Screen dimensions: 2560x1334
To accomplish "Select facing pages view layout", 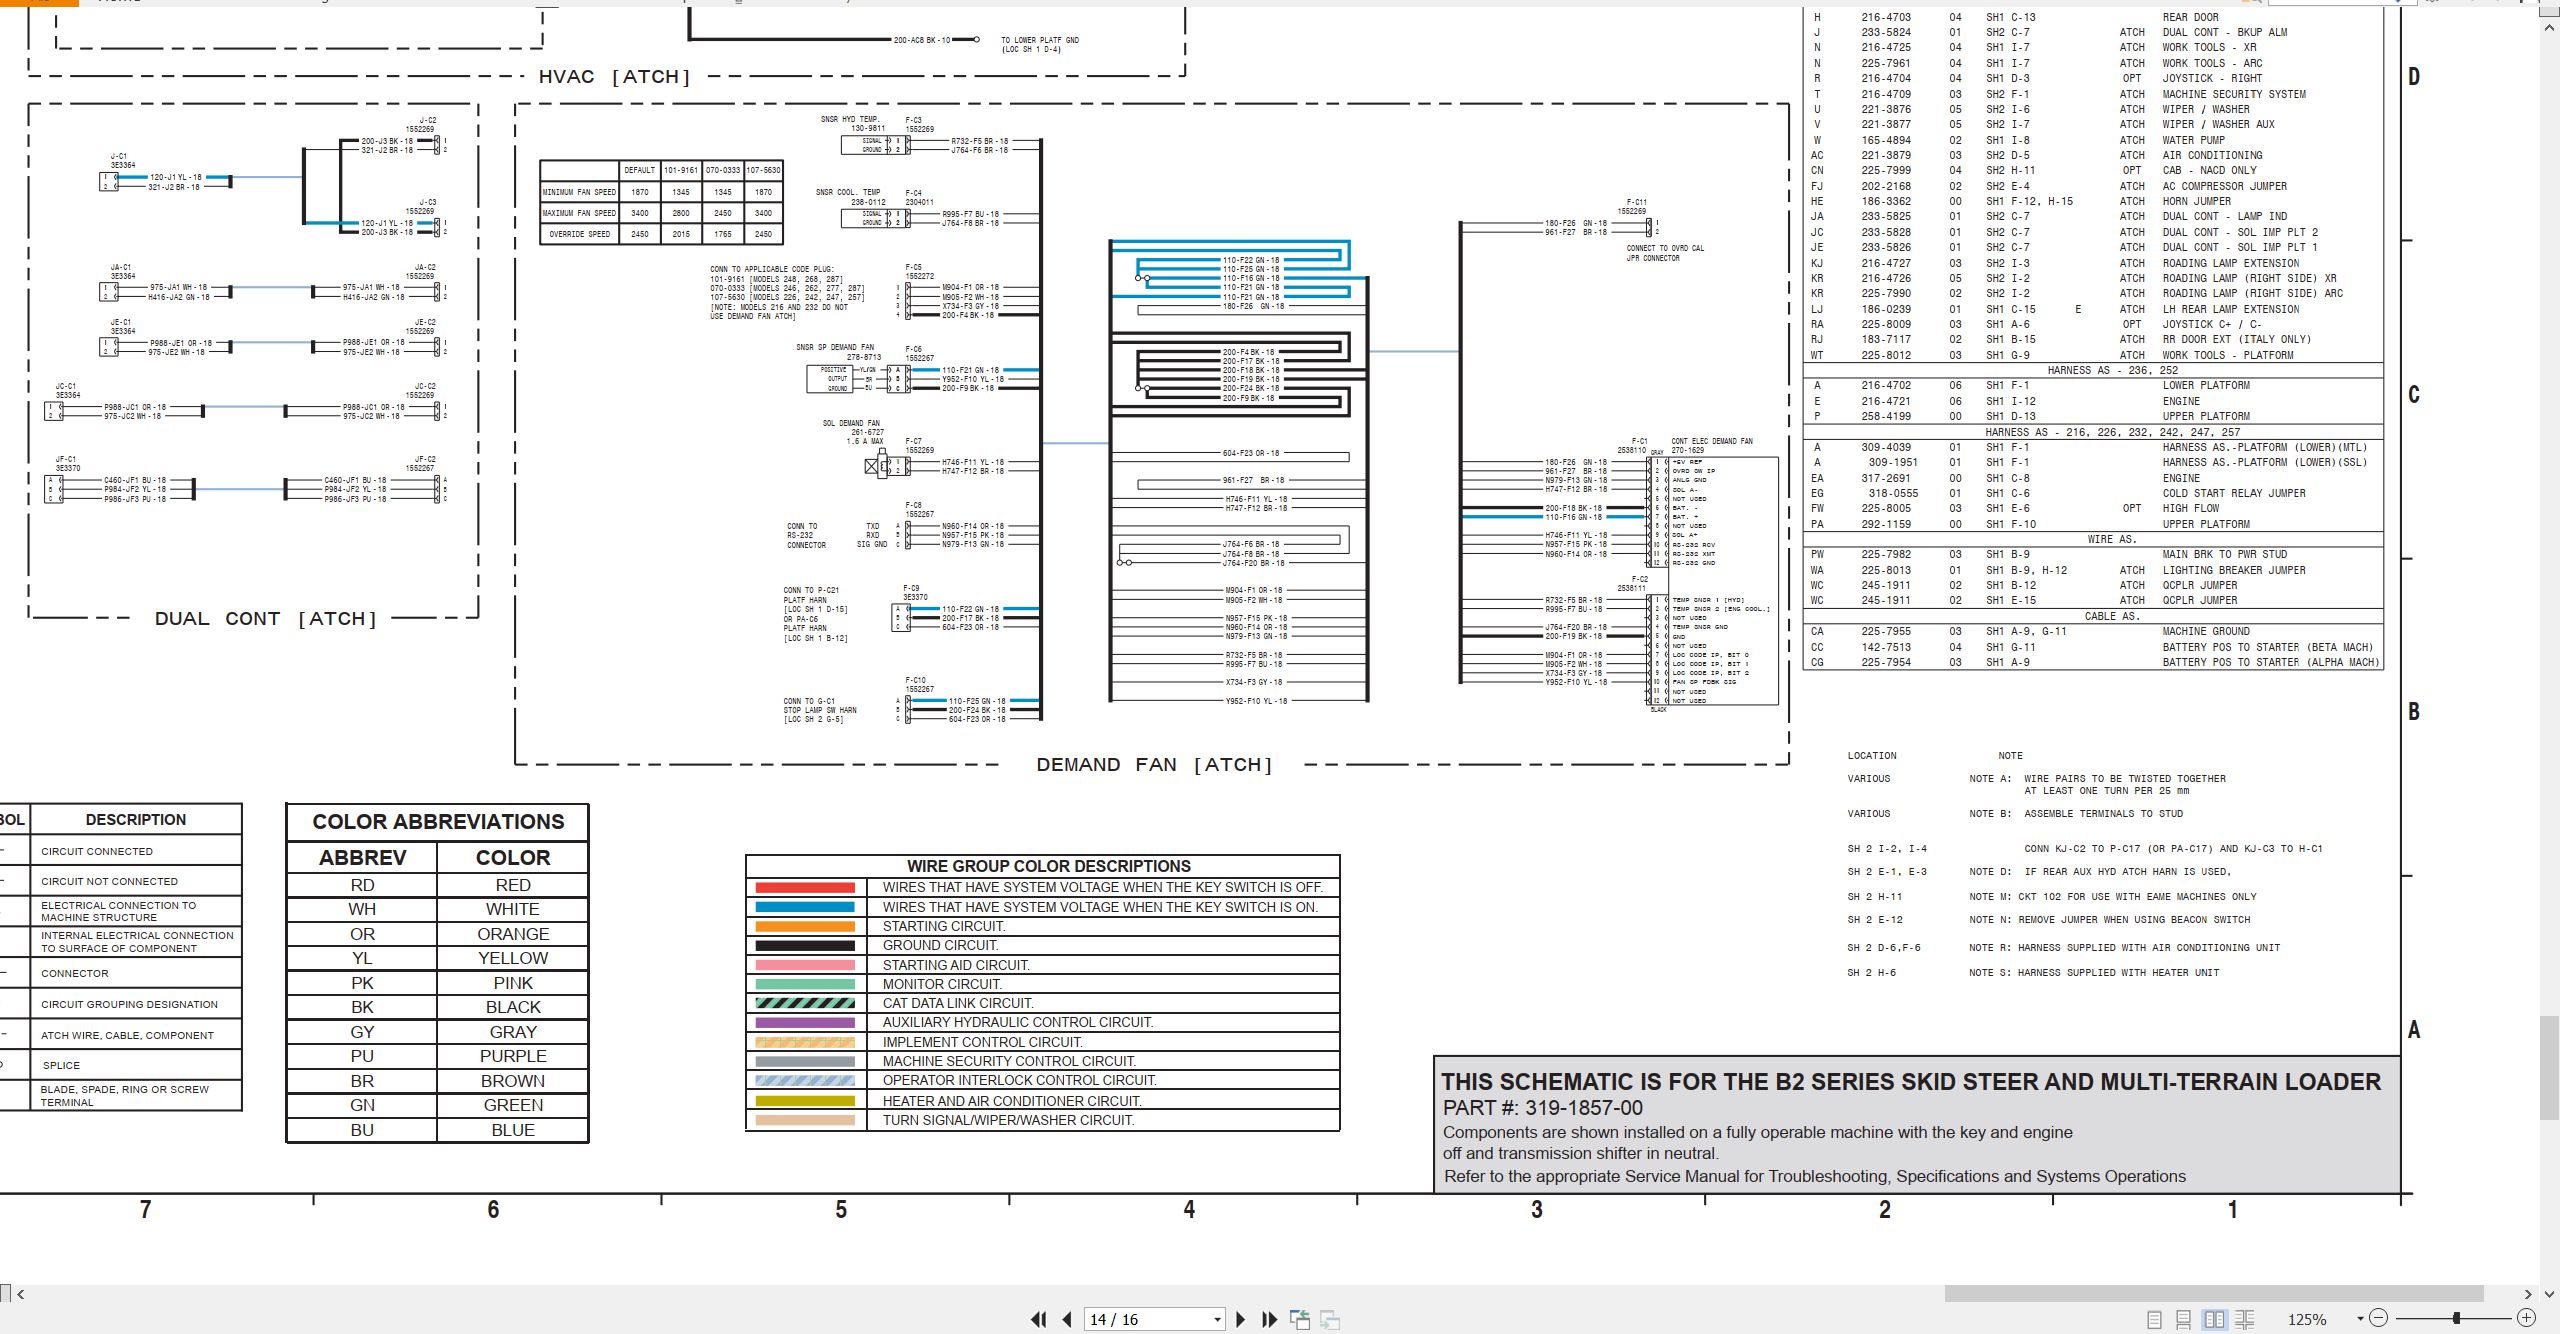I will (2215, 1319).
